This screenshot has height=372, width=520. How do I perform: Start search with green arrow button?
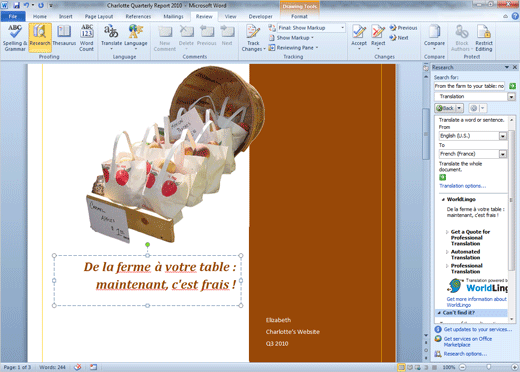click(x=512, y=86)
